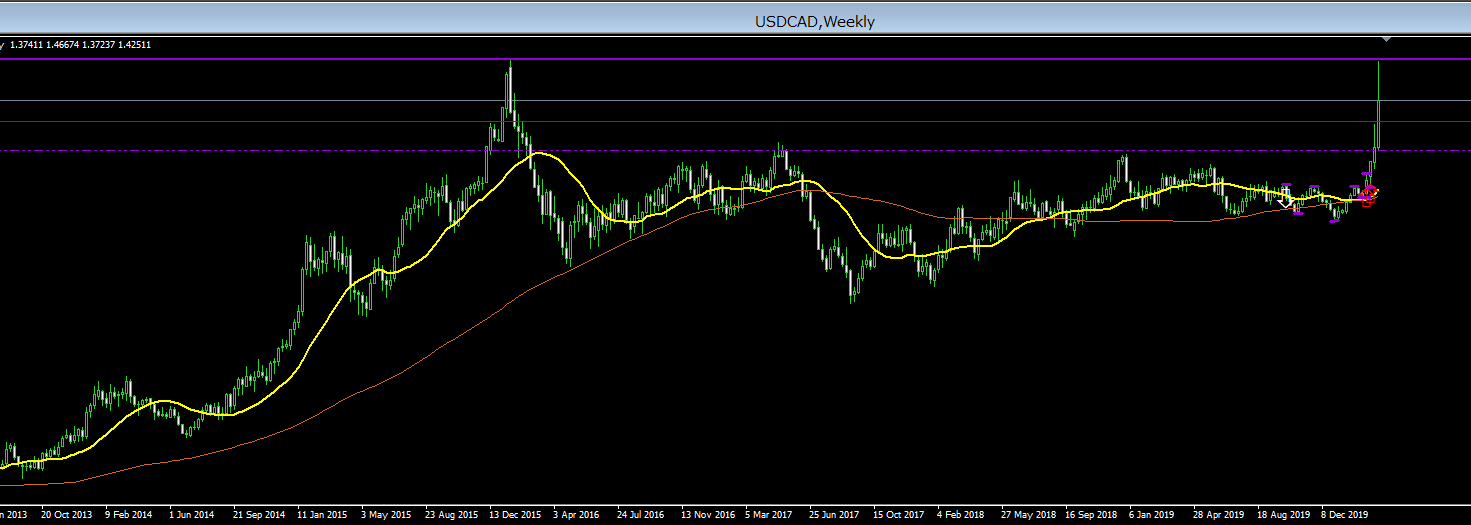Click the 23 Aug 2015 date label
This screenshot has width=1471, height=525.
point(451,515)
